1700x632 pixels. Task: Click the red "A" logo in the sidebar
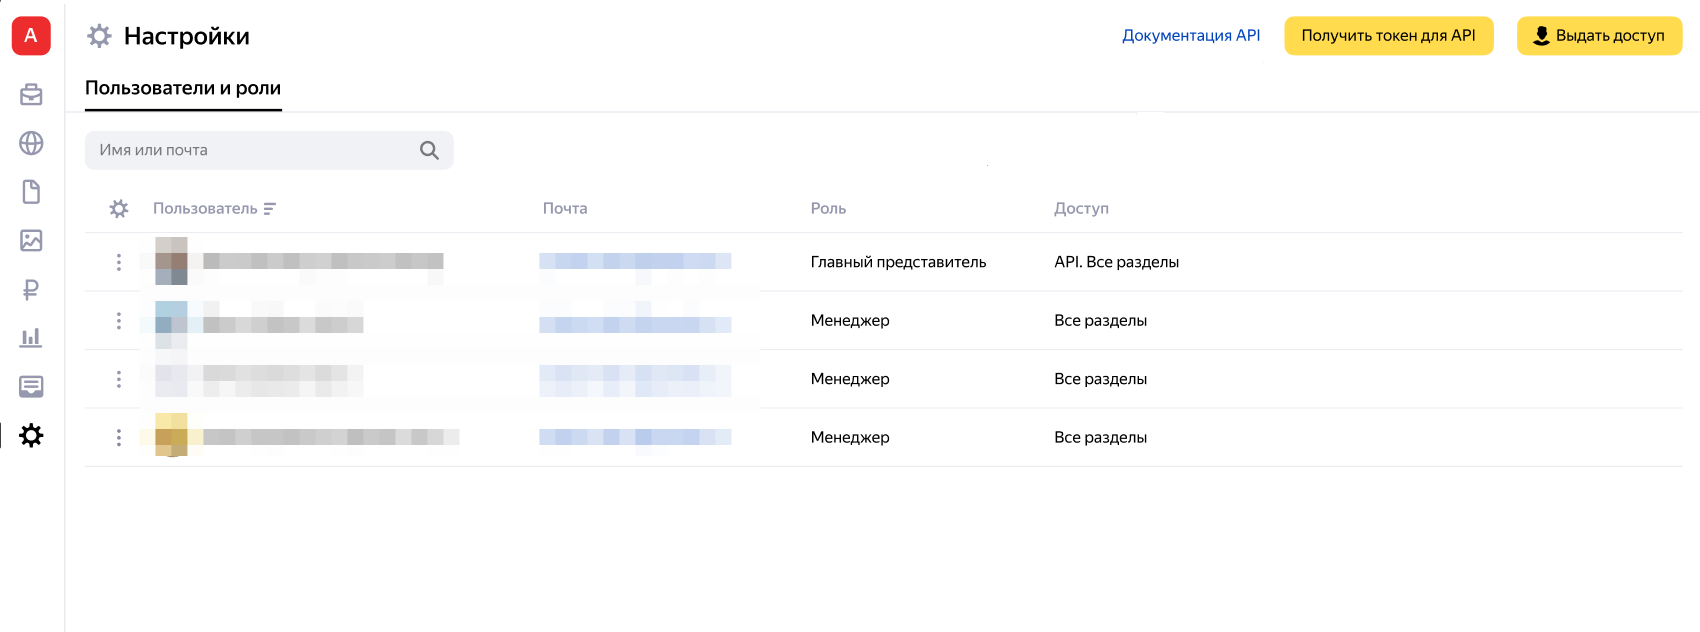[31, 36]
